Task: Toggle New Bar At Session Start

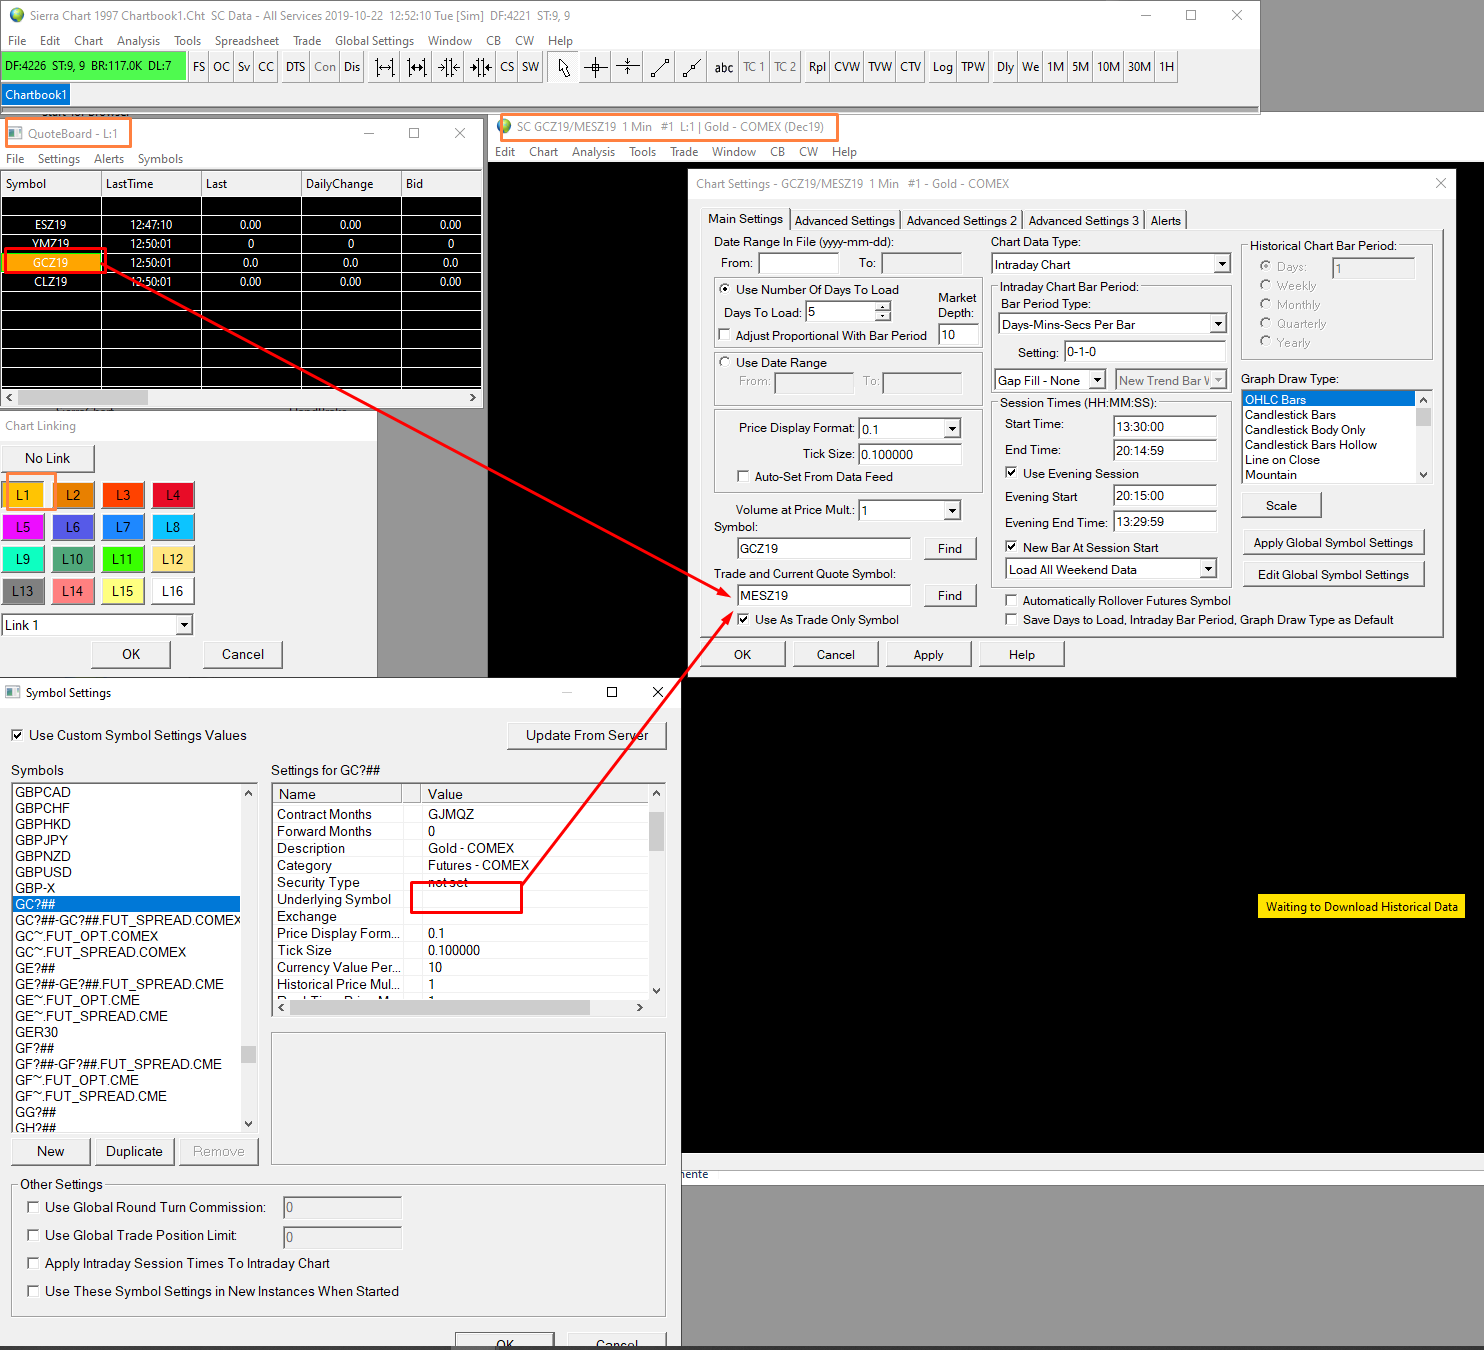Action: (x=1011, y=547)
